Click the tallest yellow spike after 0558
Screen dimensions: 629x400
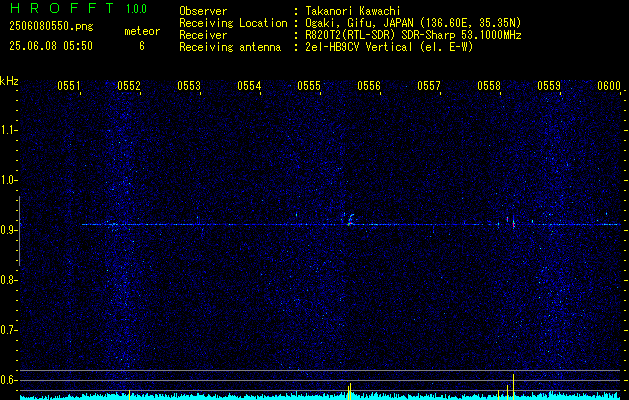coord(513,387)
